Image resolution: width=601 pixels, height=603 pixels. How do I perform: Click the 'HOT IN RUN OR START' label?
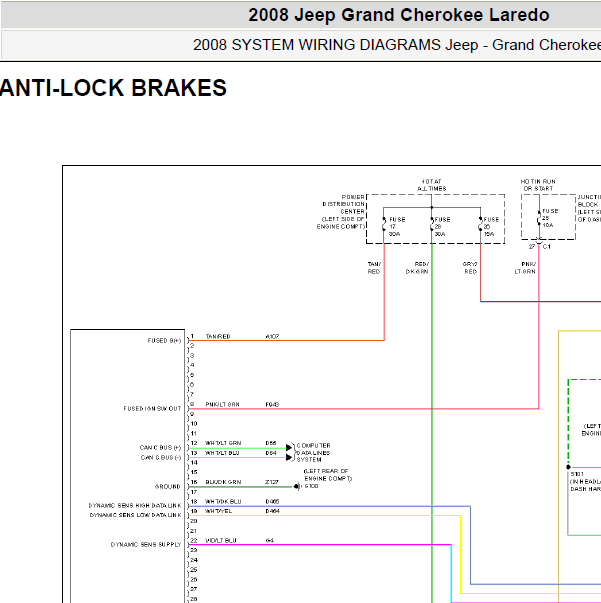click(538, 185)
